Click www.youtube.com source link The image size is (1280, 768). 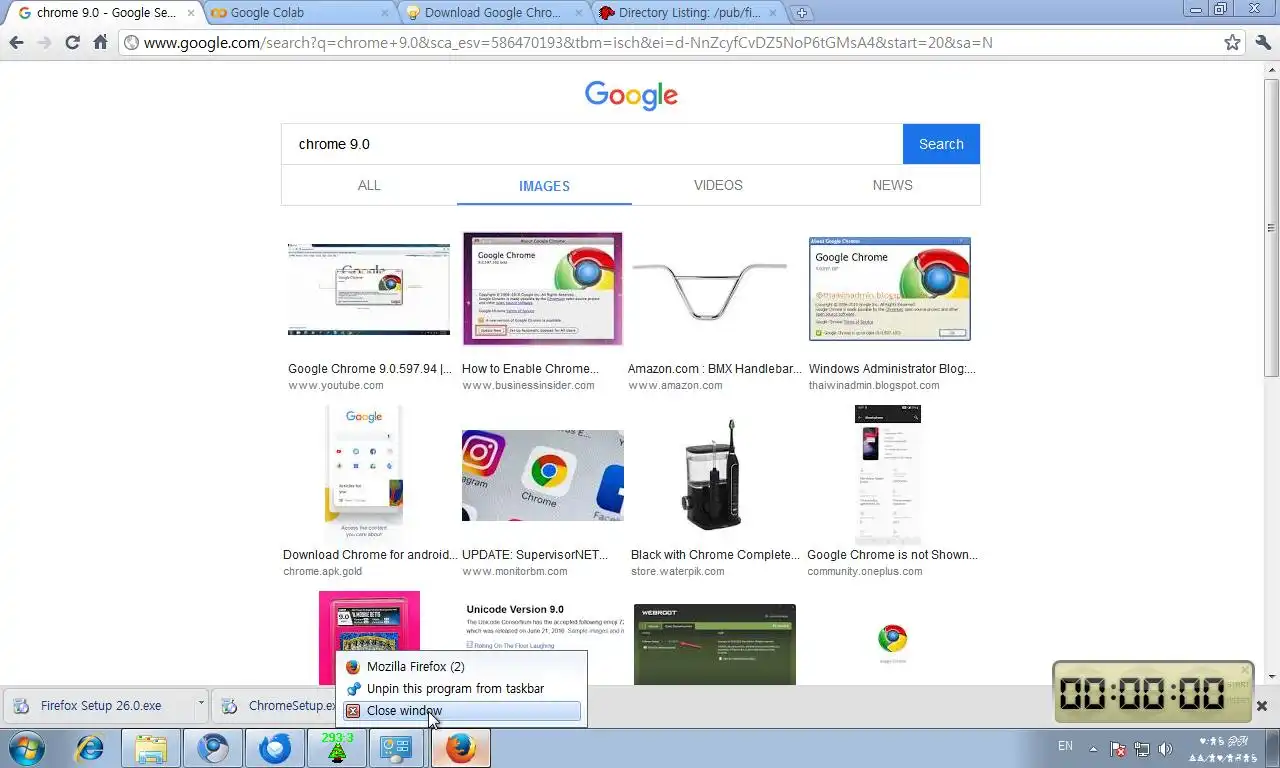point(335,385)
